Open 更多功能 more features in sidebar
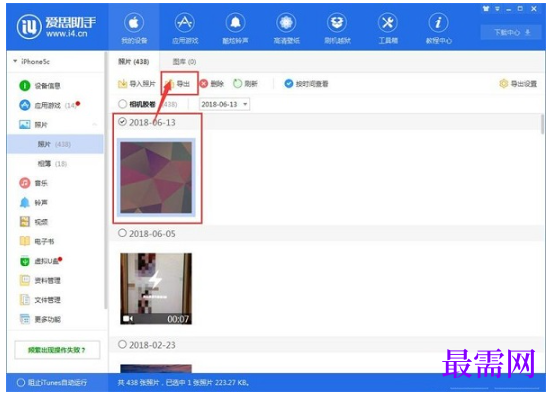 40,319
